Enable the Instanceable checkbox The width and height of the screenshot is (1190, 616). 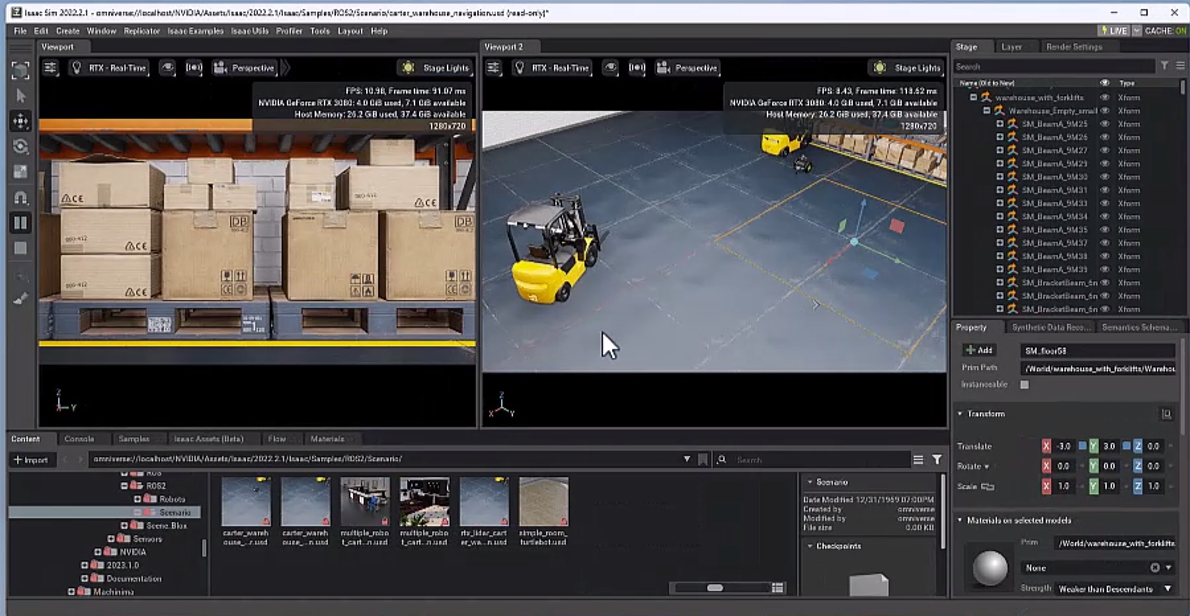tap(1024, 385)
